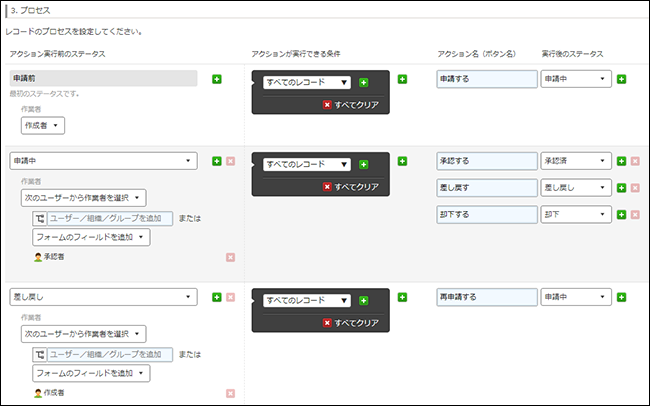Clear all conditions in 申請前 row
The image size is (650, 406).
pyautogui.click(x=351, y=105)
